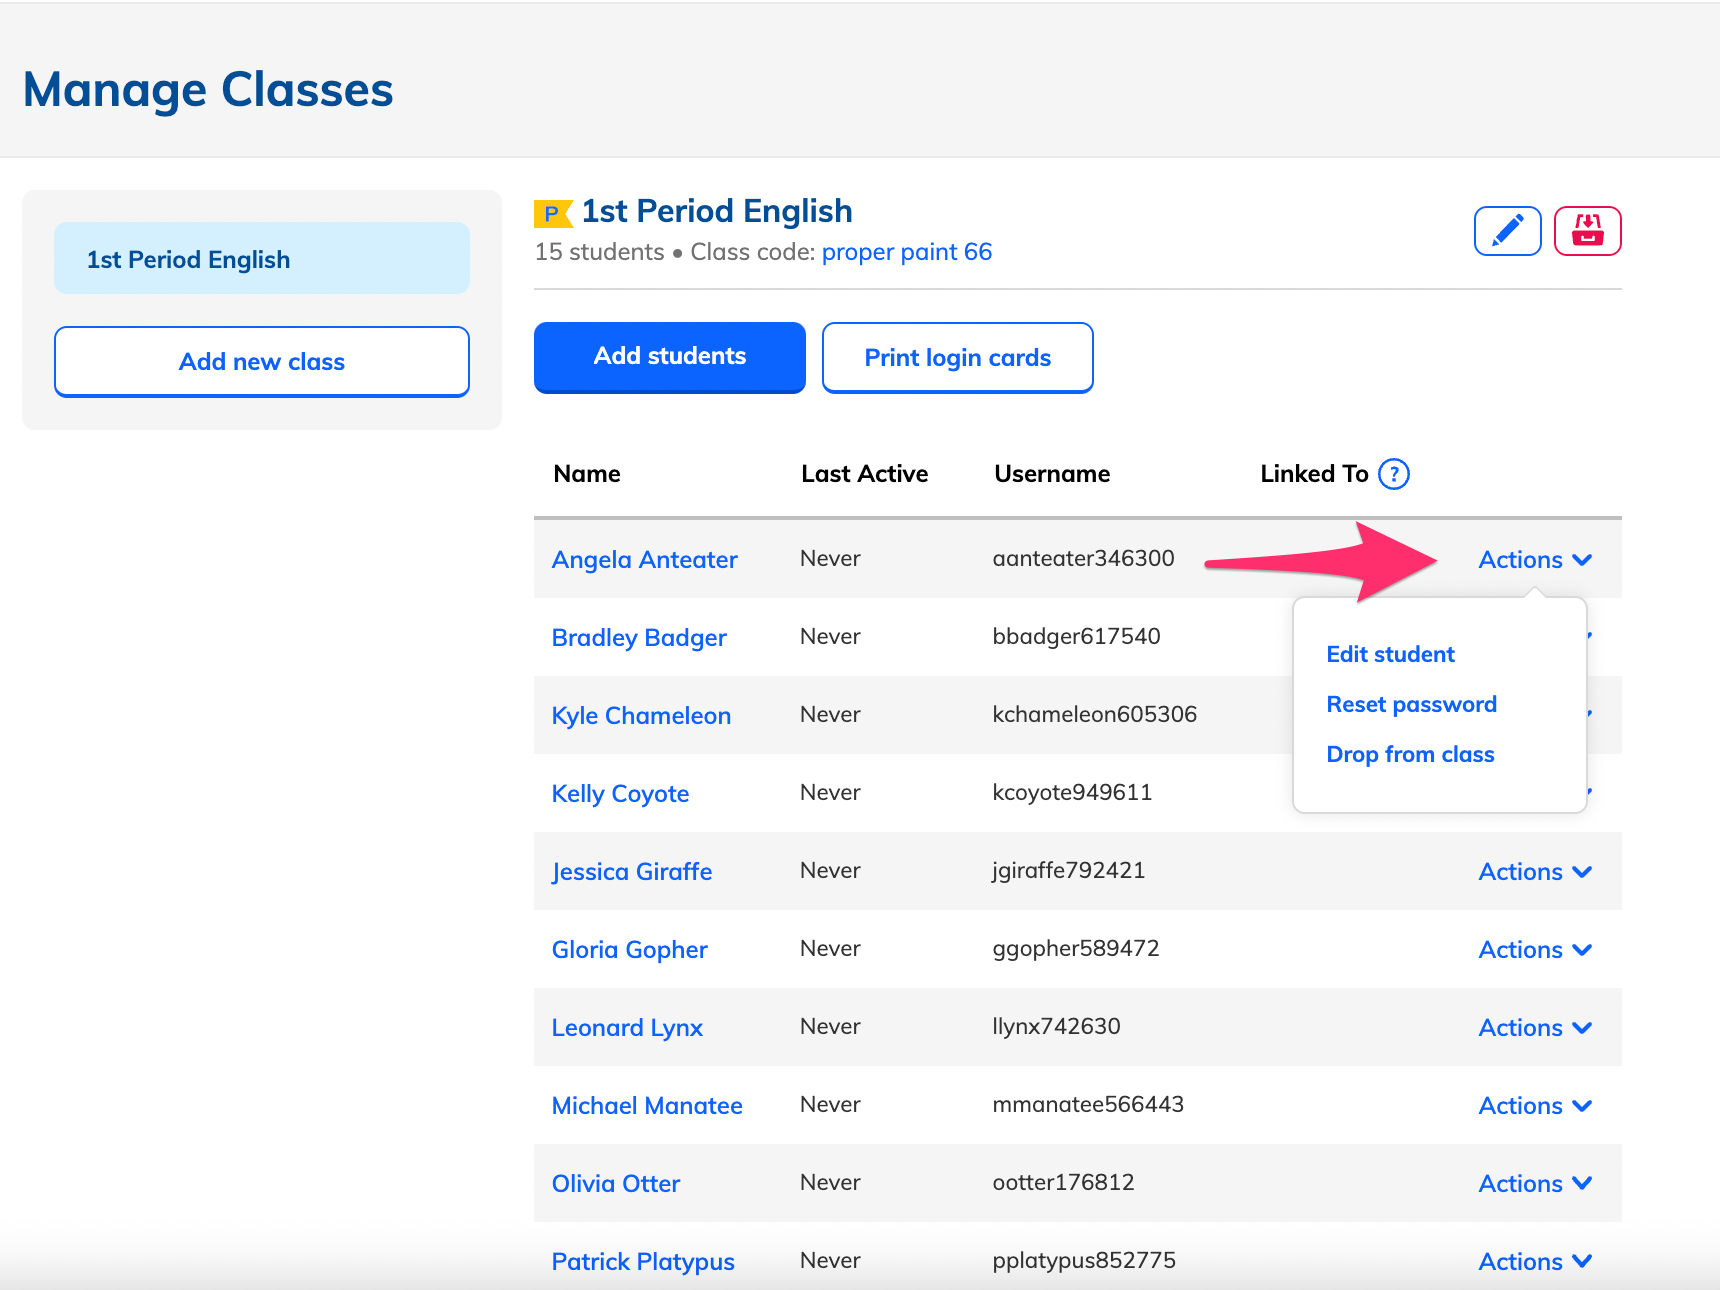Viewport: 1720px width, 1290px height.
Task: Open Jessica Giraffe student link
Action: click(x=632, y=872)
